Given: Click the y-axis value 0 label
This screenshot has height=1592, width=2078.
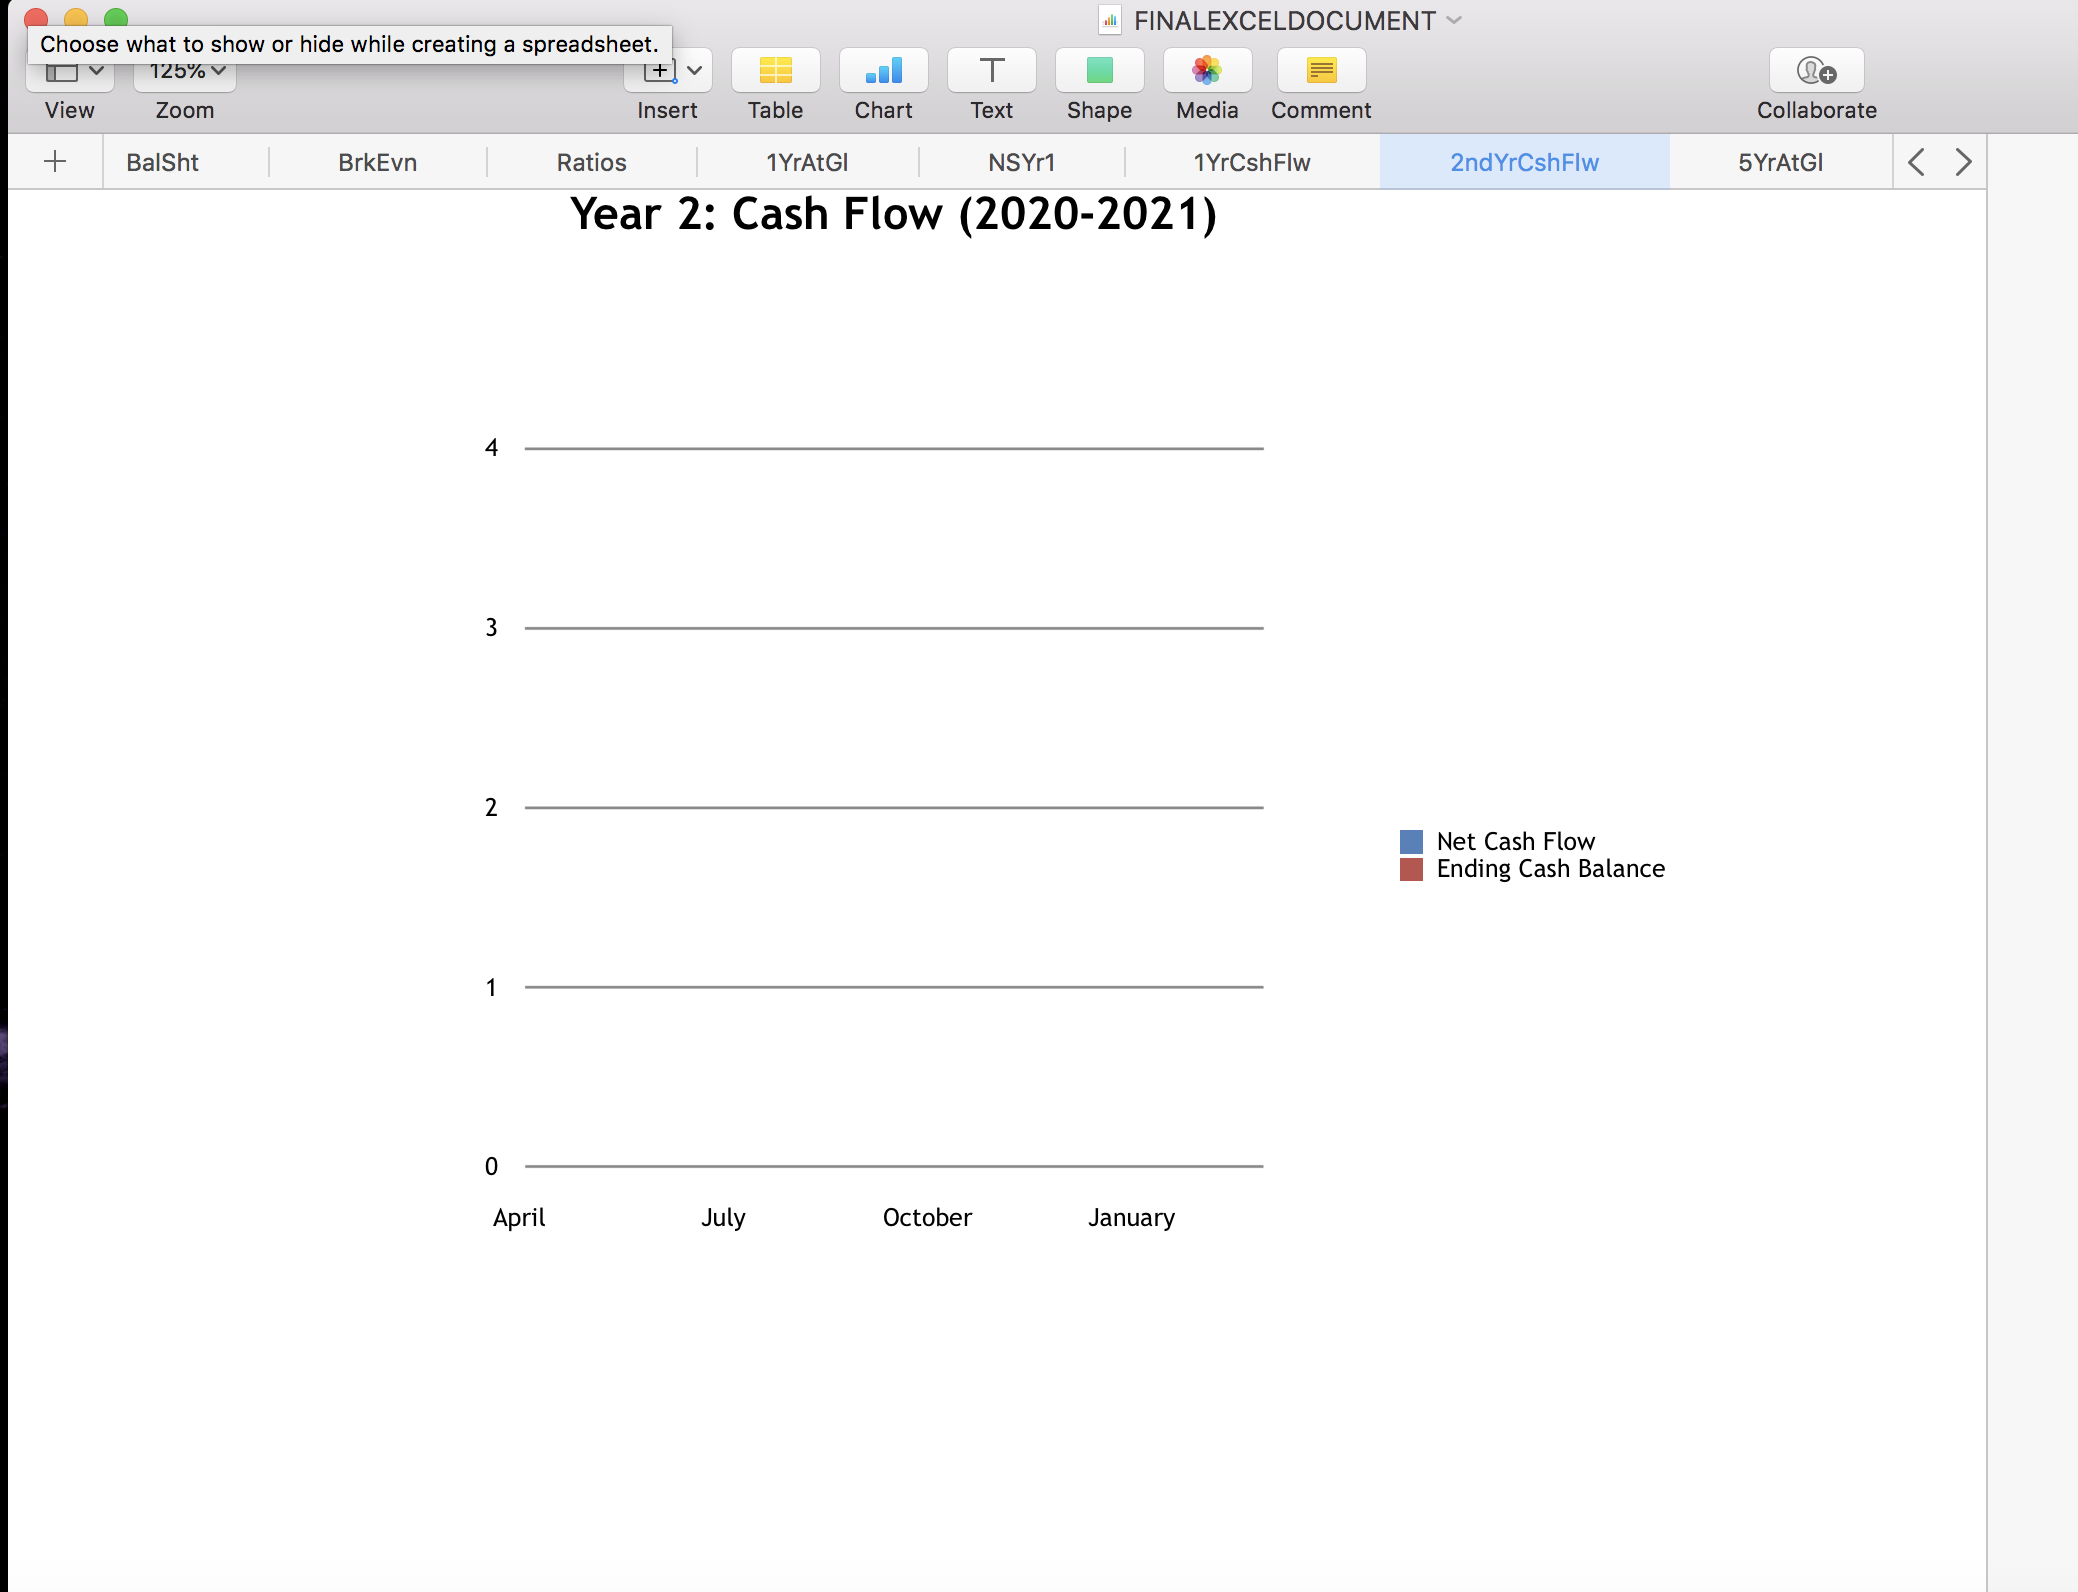Looking at the screenshot, I should pos(491,1167).
